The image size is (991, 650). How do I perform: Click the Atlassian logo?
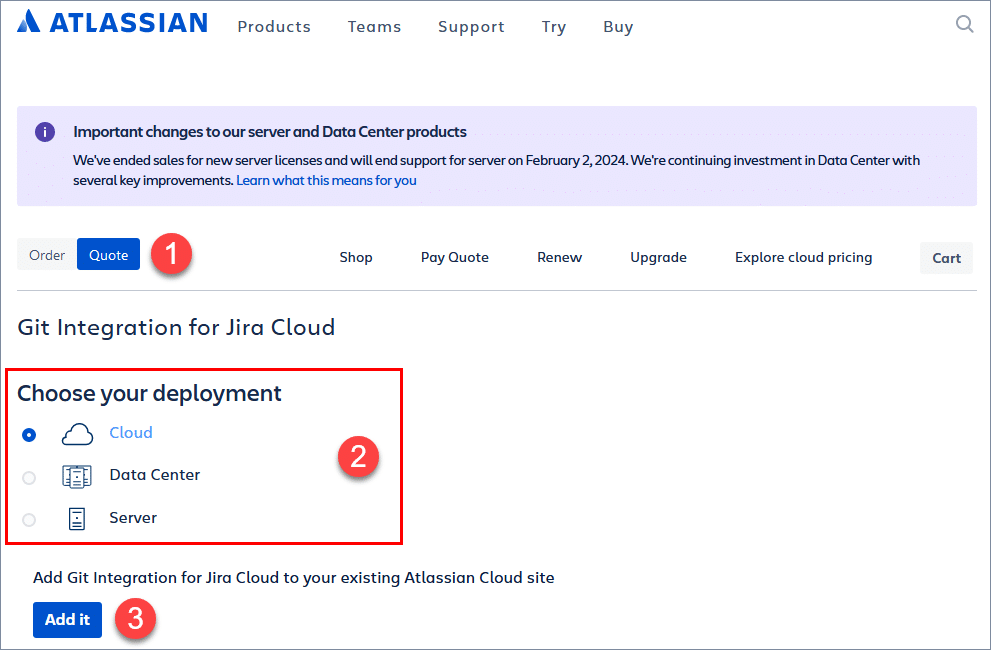pyautogui.click(x=112, y=23)
